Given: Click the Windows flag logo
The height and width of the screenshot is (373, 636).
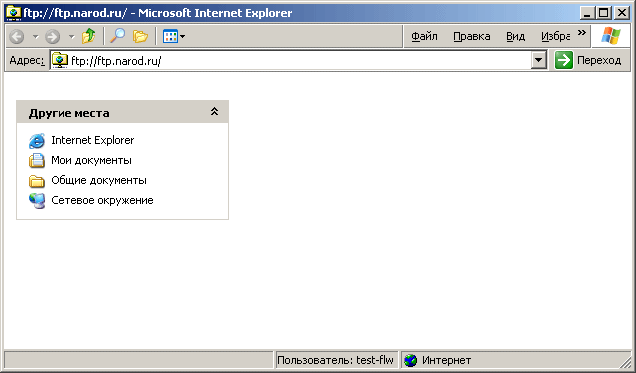Looking at the screenshot, I should 610,36.
